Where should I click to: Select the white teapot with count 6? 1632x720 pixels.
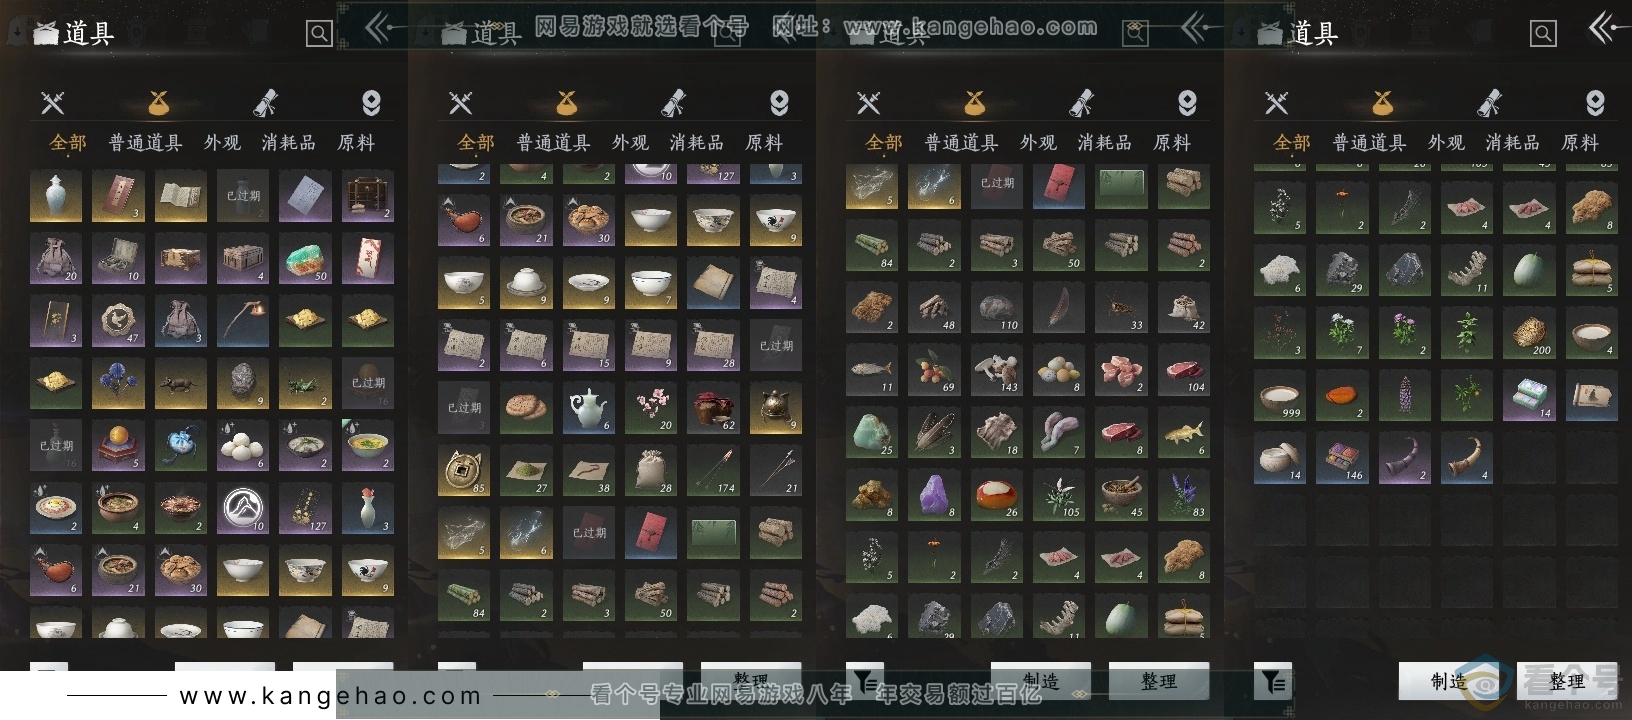pos(589,408)
